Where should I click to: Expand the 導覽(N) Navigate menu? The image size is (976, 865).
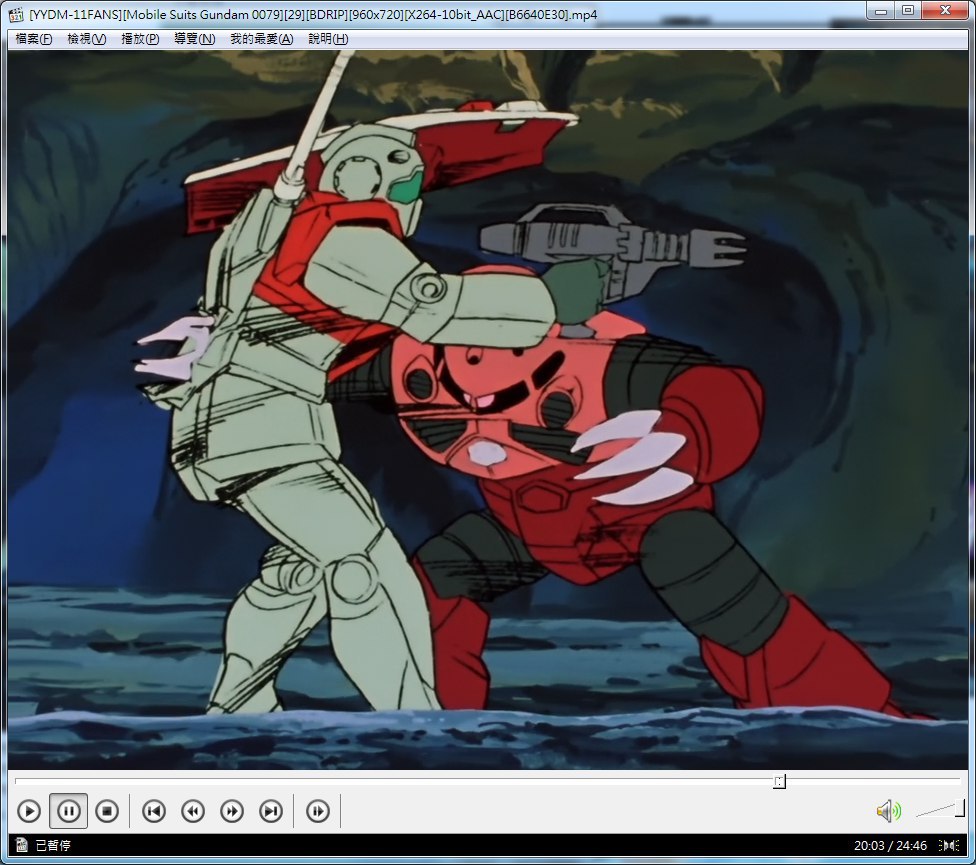coord(194,39)
